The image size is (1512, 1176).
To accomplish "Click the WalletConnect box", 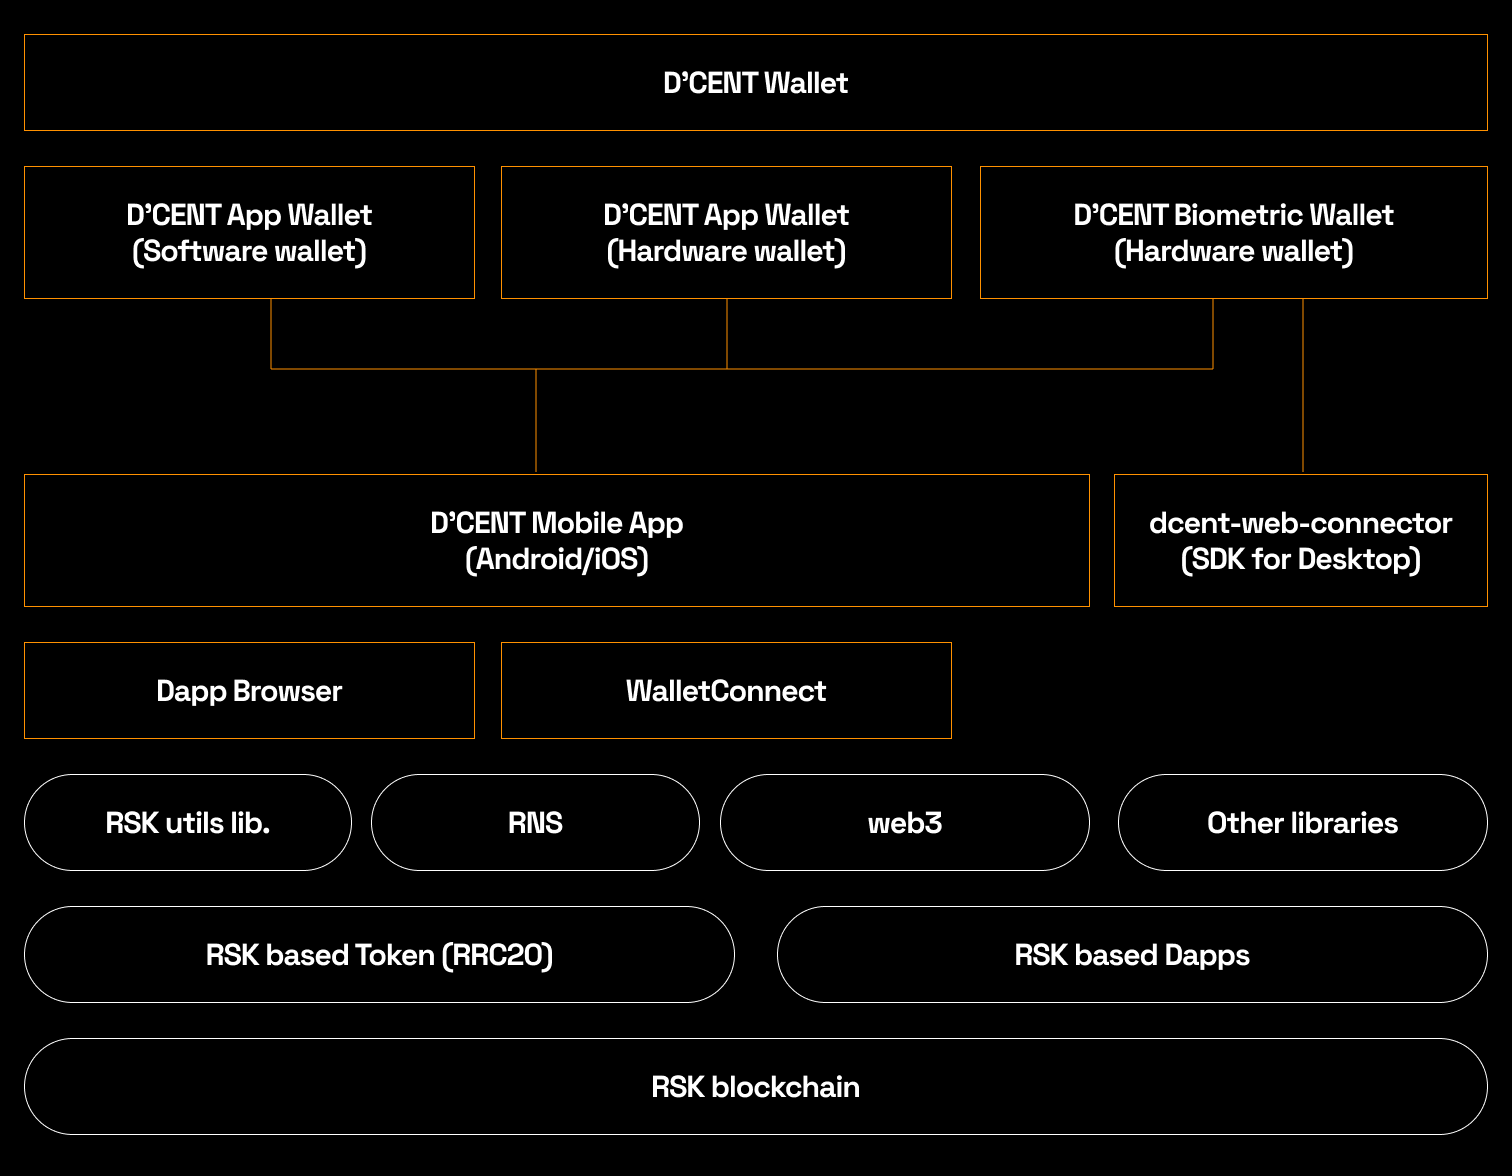I will [x=726, y=691].
